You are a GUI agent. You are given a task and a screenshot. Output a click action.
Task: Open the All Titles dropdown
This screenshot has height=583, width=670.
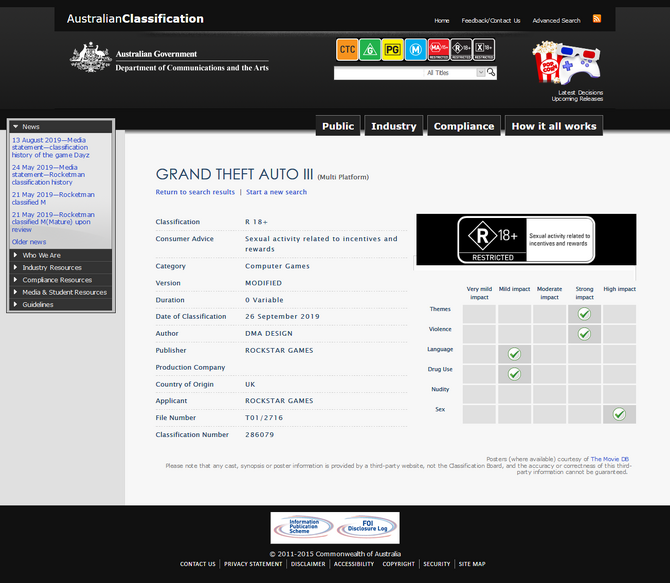click(481, 73)
